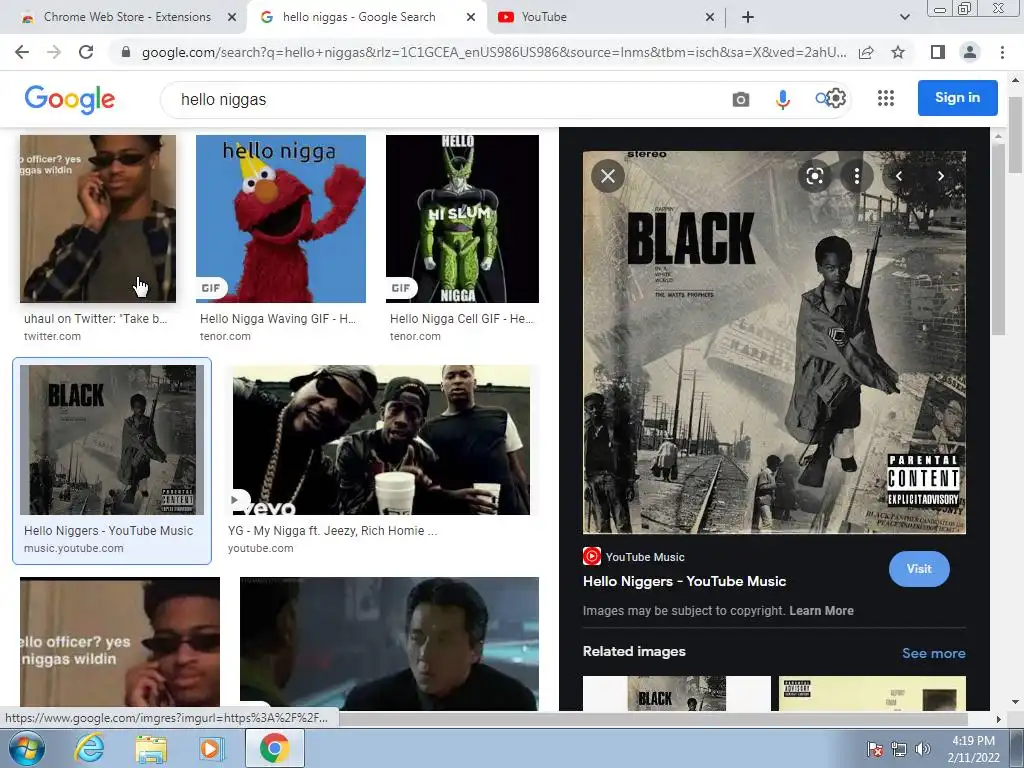This screenshot has height=768, width=1024.
Task: Close the Google Search tab
Action: click(471, 17)
